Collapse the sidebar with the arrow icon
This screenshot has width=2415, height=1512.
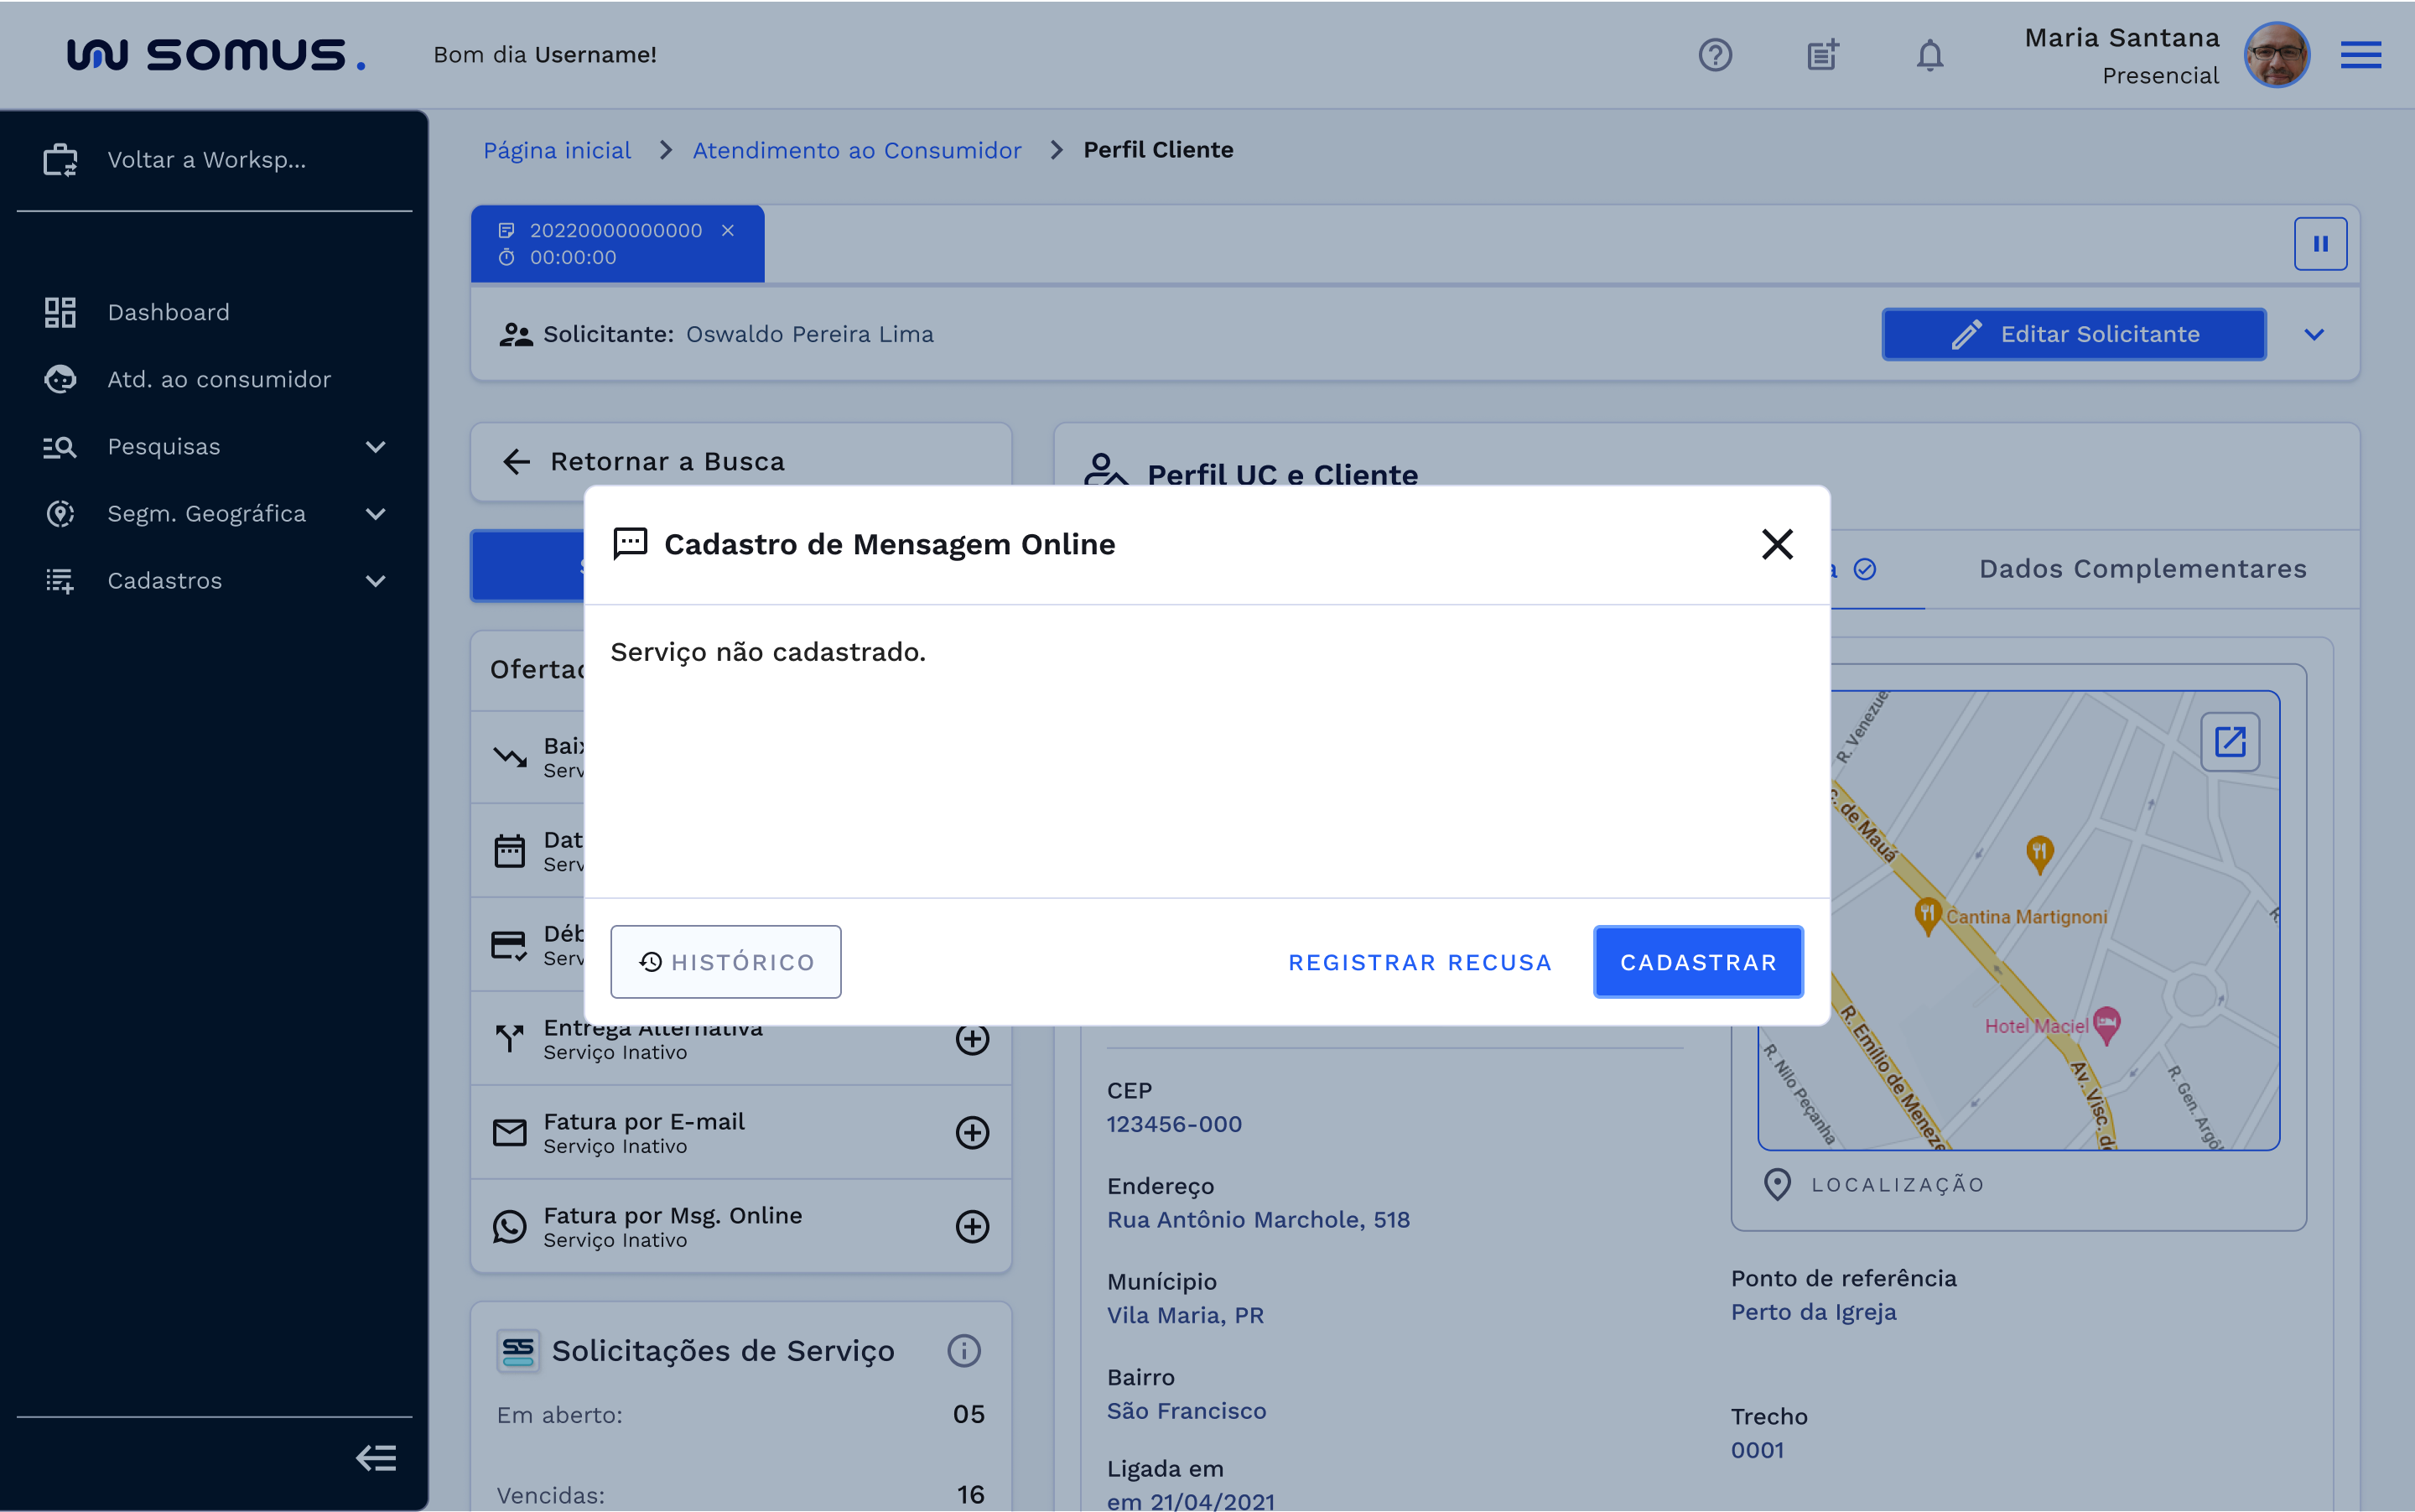[376, 1458]
